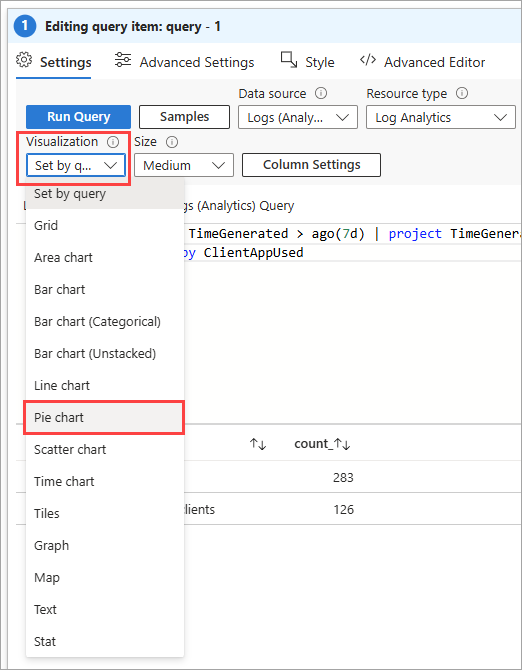Screen dimensions: 522x670
Task: Switch to the Advanced Settings tab
Action: [x=185, y=62]
